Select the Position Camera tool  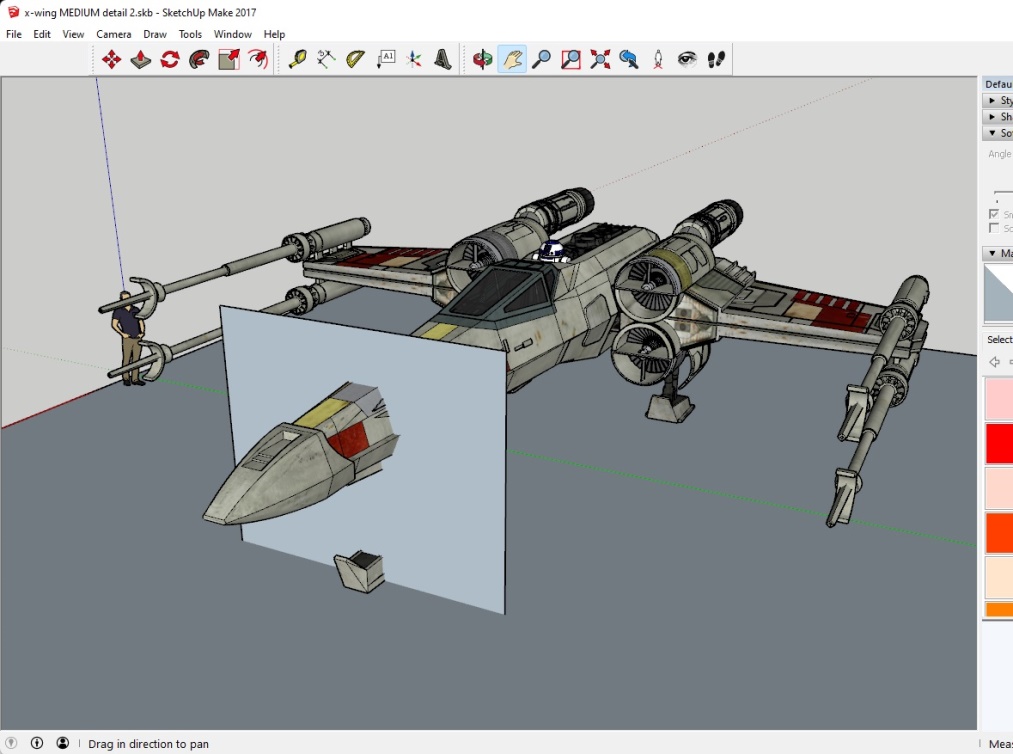coord(658,59)
